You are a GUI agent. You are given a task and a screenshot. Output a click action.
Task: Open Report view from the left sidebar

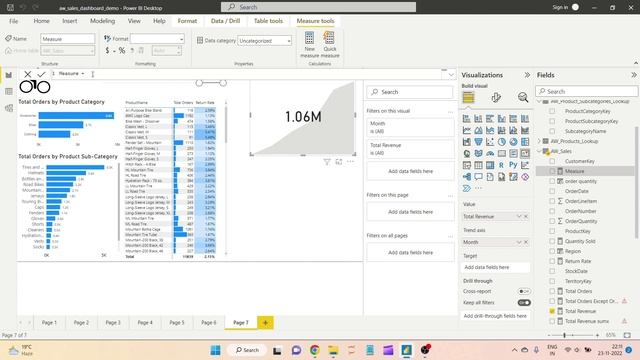(9, 75)
